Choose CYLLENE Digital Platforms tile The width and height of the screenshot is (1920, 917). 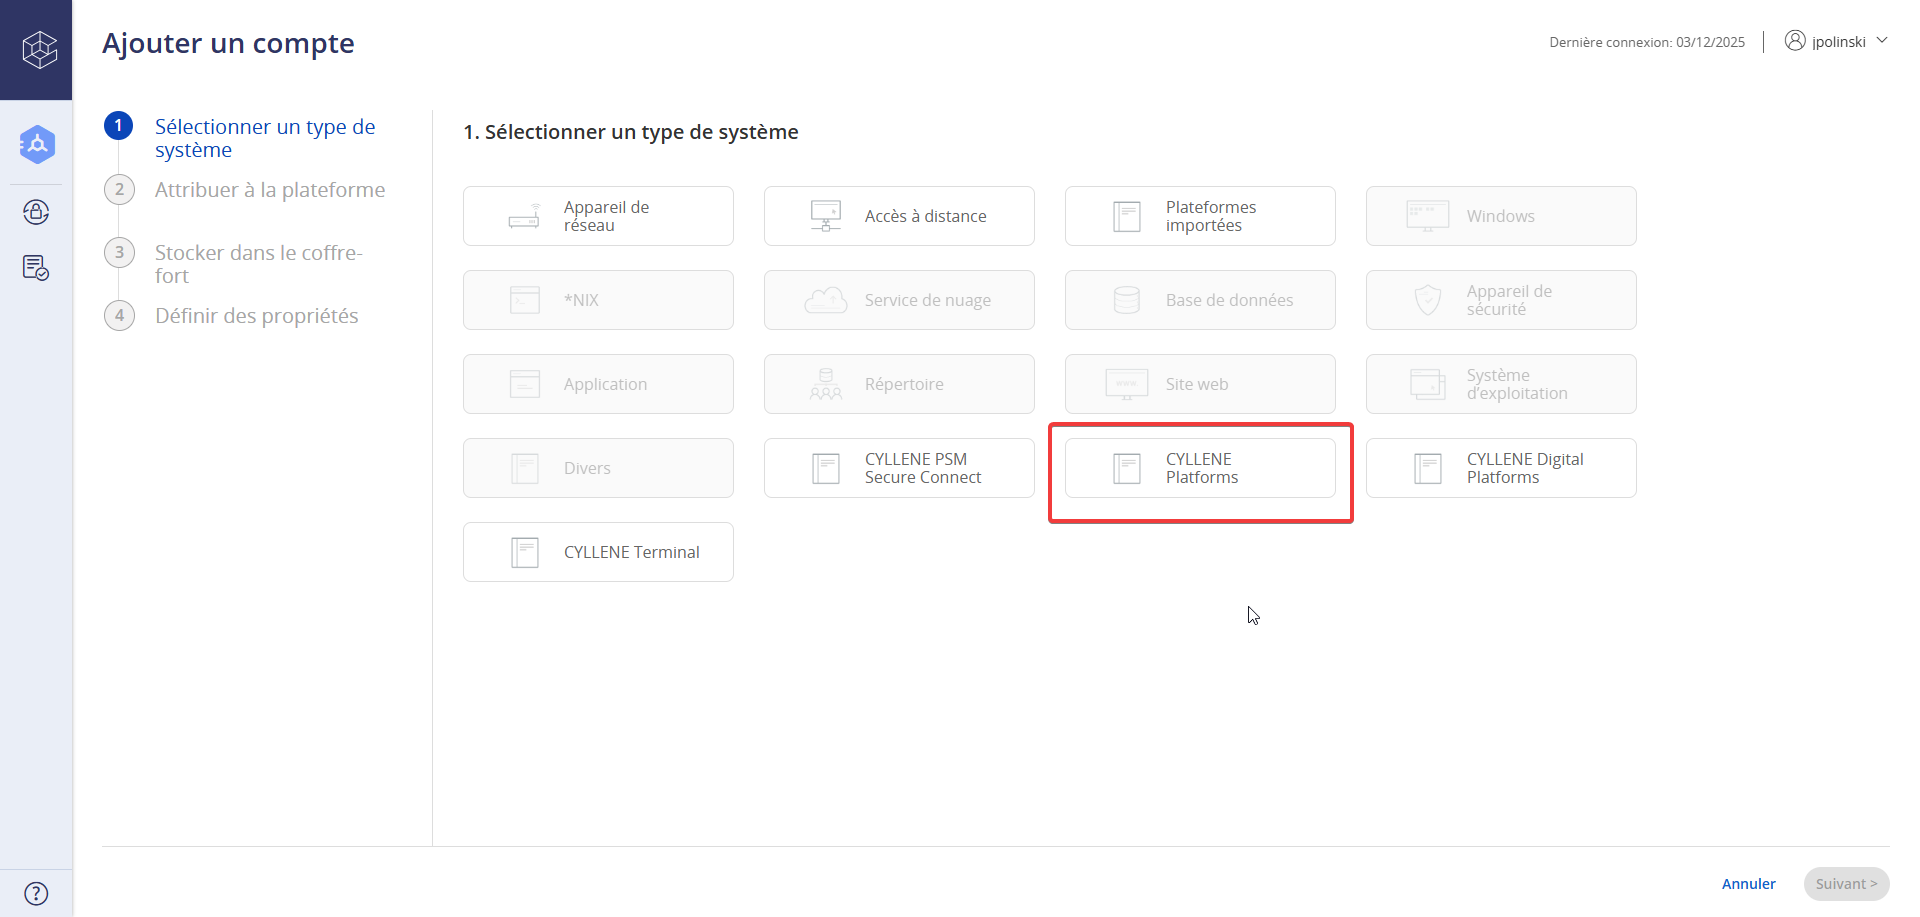[x=1500, y=468]
